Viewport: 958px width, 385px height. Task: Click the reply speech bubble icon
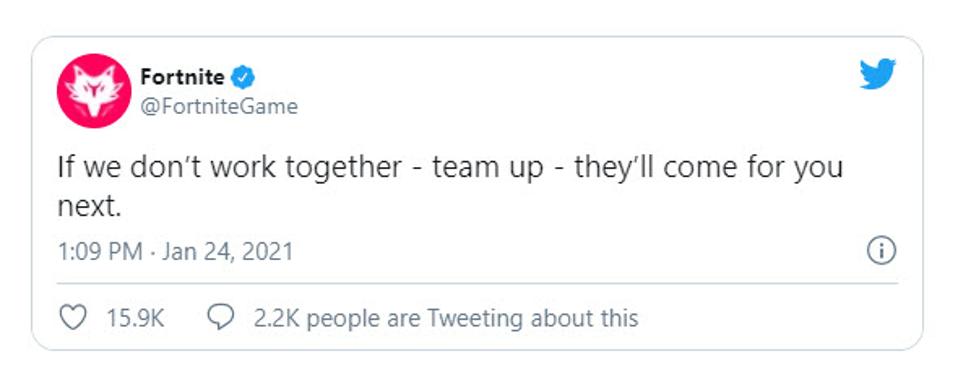pos(221,318)
